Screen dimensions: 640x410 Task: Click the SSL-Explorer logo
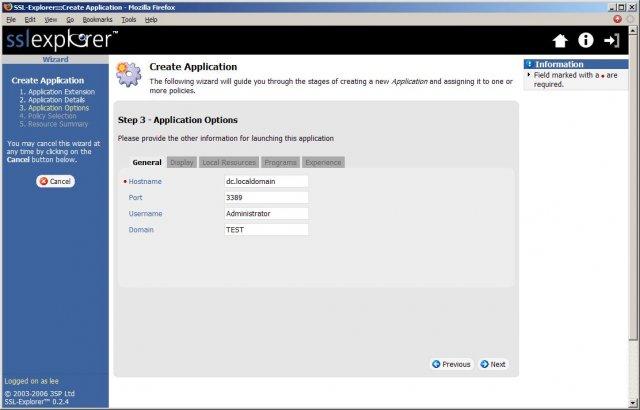pos(60,41)
